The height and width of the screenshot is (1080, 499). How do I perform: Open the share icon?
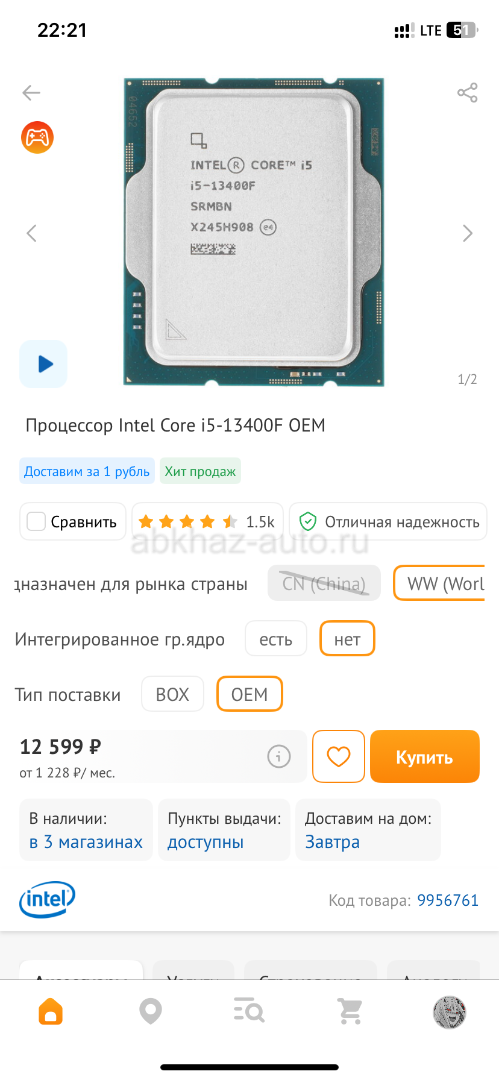click(x=467, y=92)
